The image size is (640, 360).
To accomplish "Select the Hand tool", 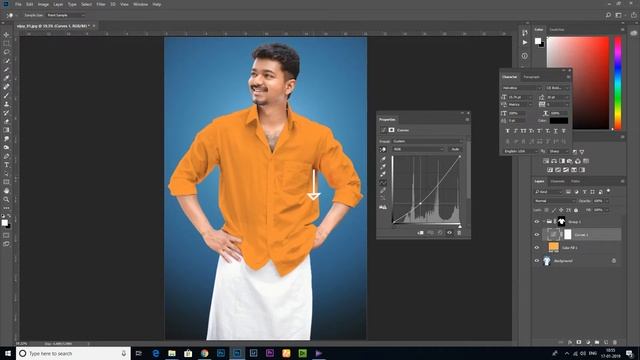I will [x=6, y=191].
